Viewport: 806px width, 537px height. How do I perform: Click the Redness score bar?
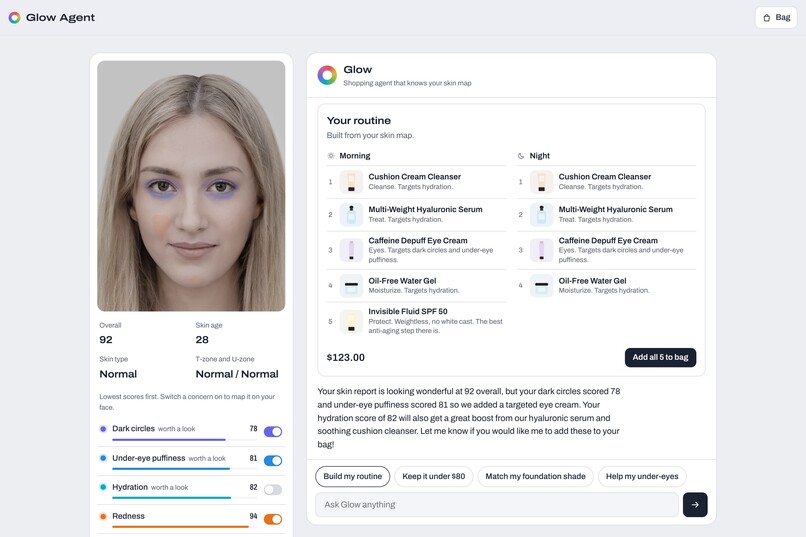click(x=185, y=526)
